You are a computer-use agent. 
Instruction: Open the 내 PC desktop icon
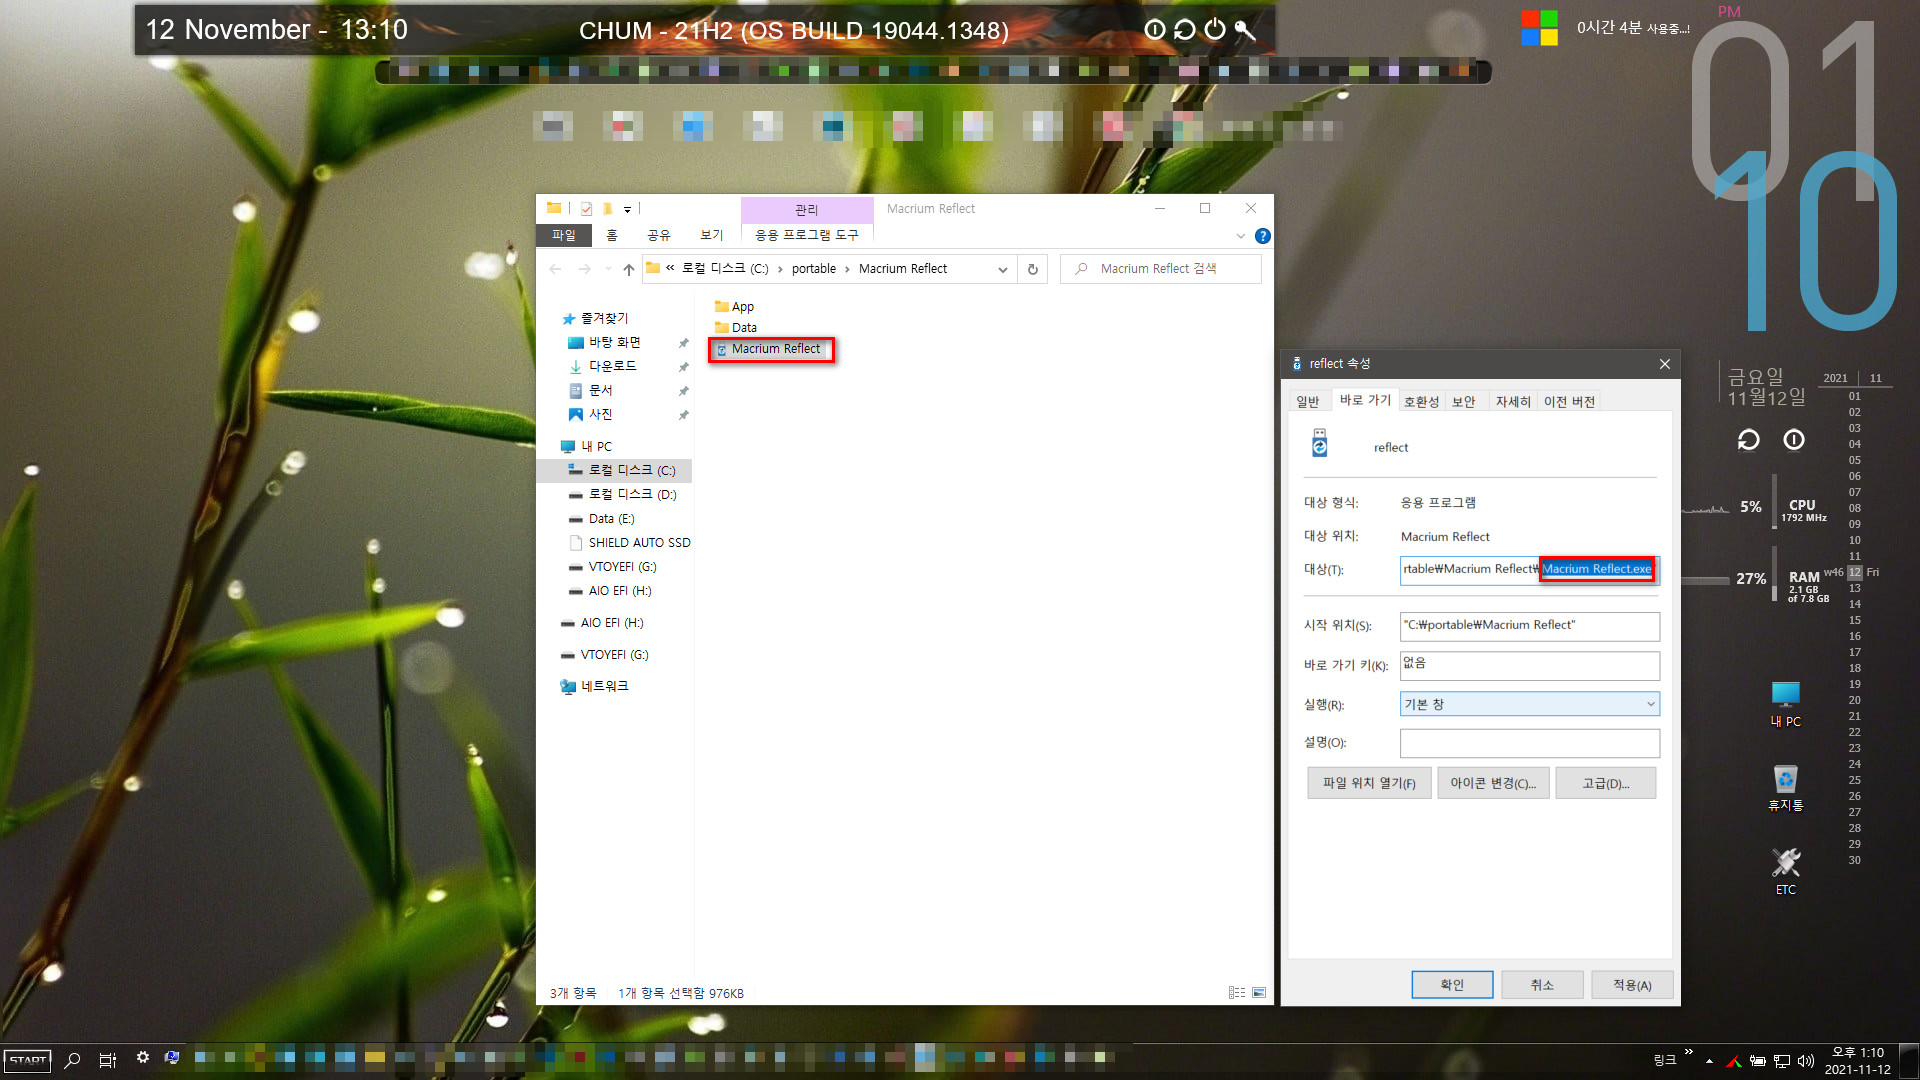(x=1785, y=704)
